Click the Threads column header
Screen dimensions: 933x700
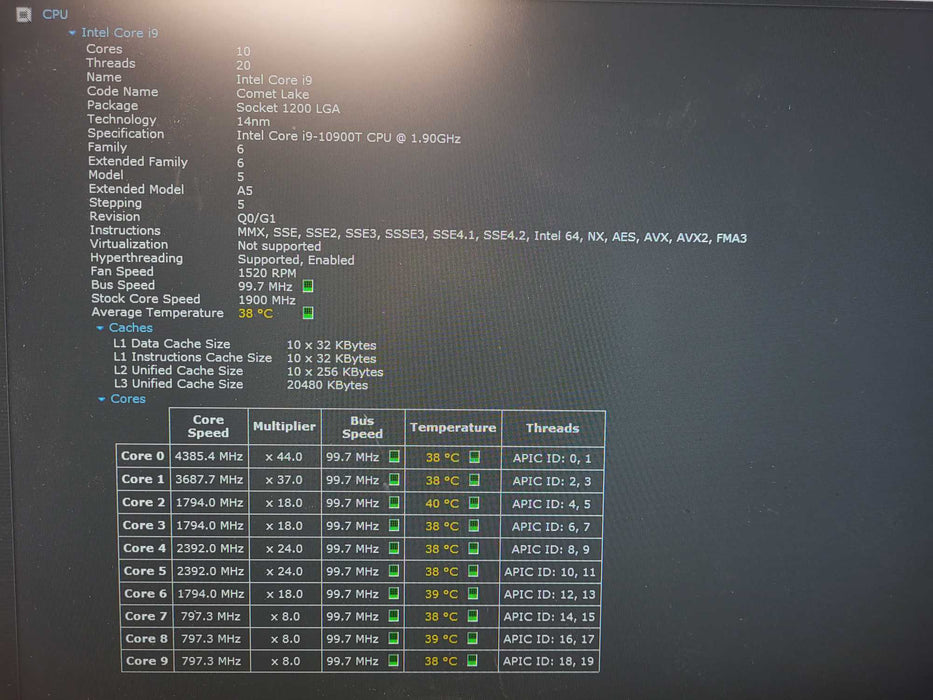(x=552, y=428)
